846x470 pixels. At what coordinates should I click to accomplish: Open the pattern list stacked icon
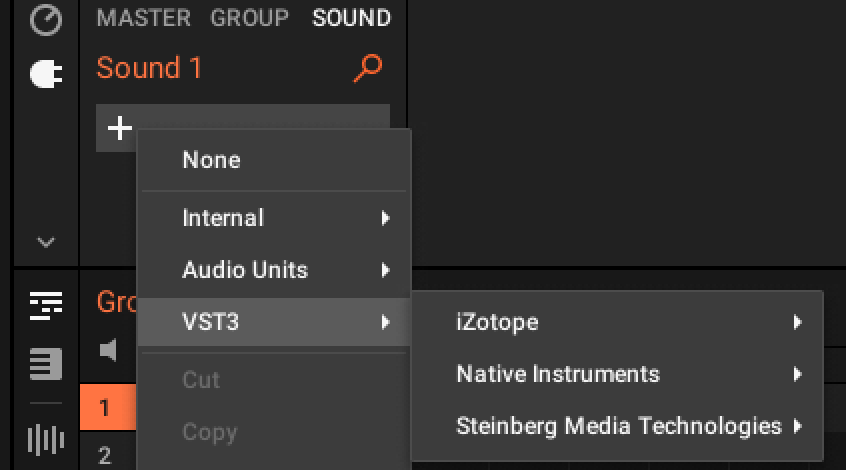point(46,364)
